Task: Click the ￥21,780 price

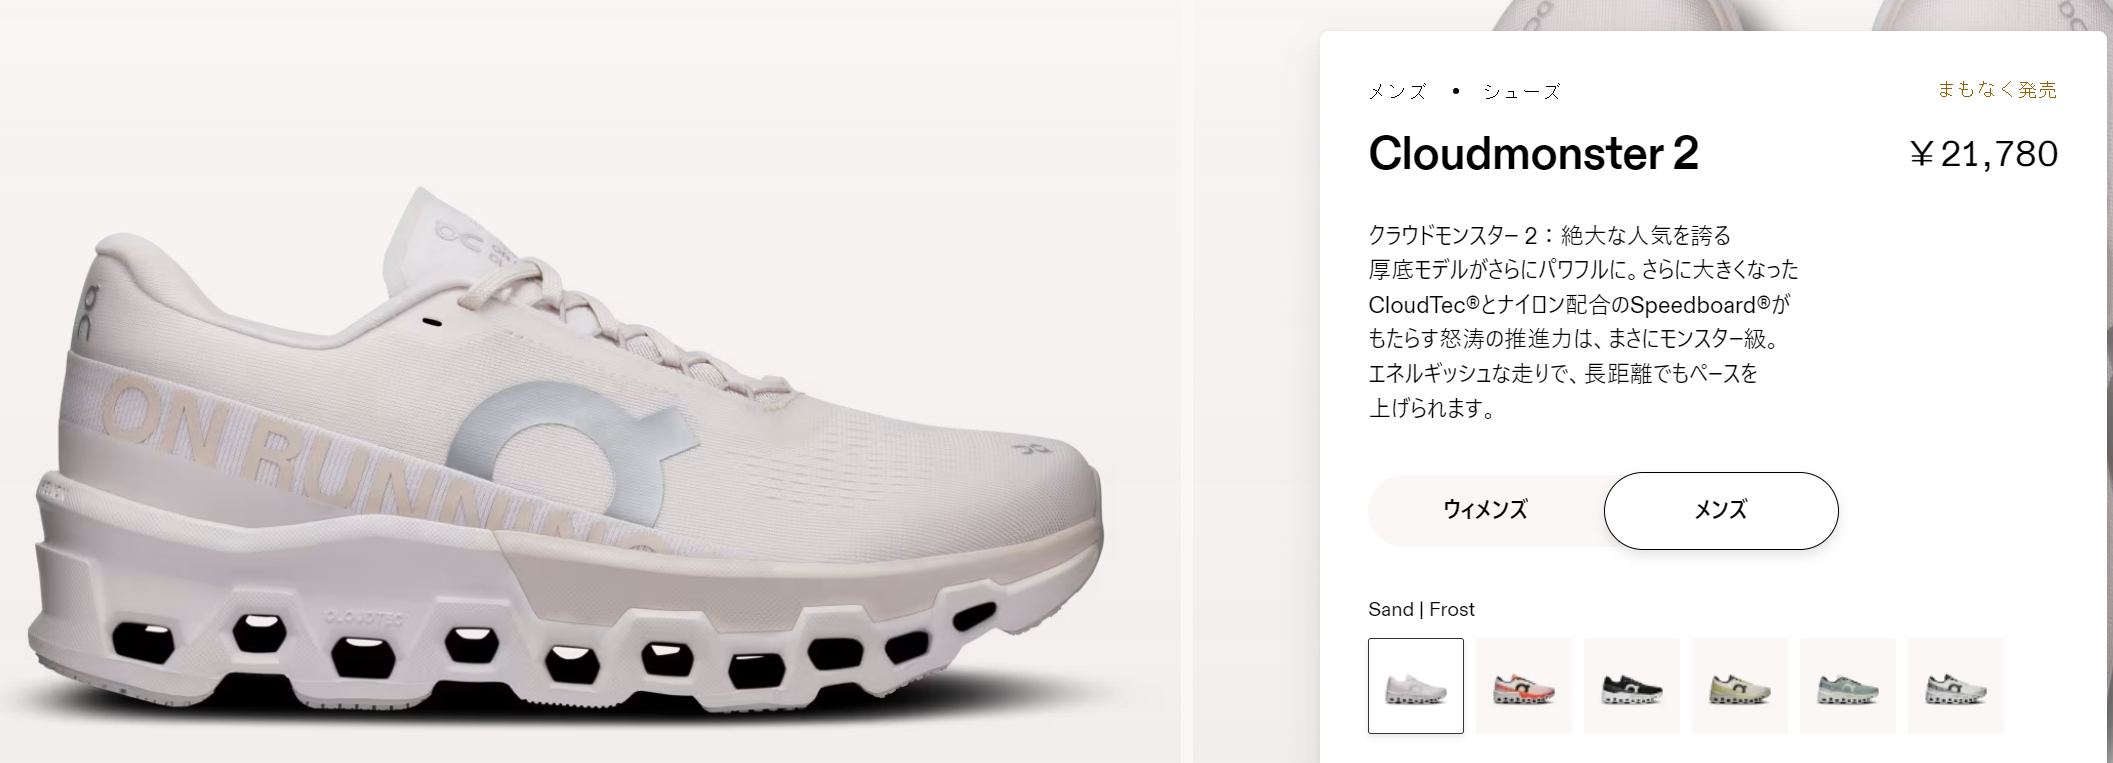Action: pyautogui.click(x=1983, y=154)
